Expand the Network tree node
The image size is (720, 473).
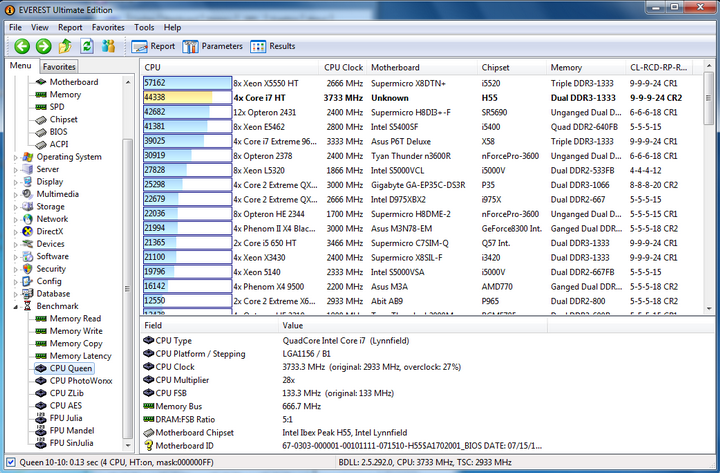[15, 220]
